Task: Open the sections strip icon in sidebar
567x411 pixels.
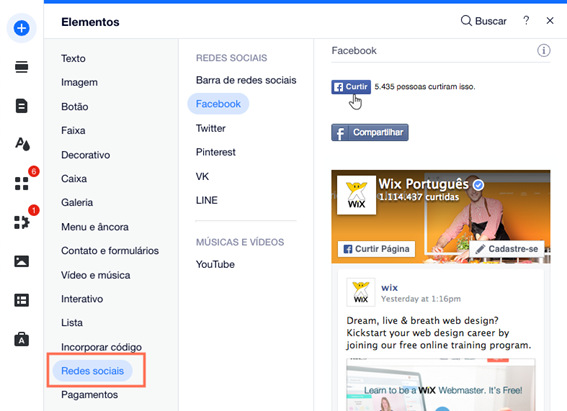Action: pyautogui.click(x=21, y=67)
